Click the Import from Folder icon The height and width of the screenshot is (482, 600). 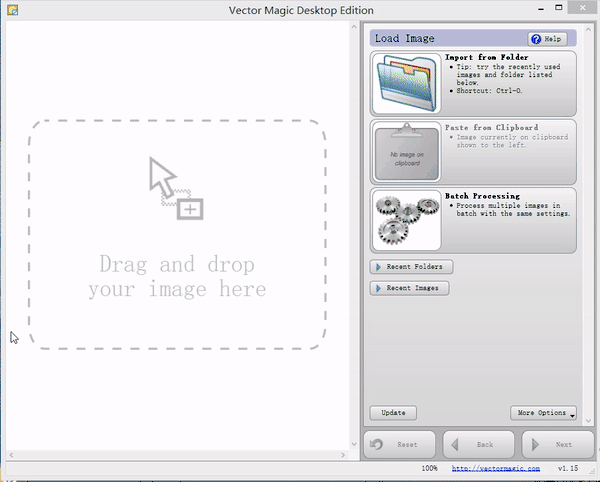point(406,83)
